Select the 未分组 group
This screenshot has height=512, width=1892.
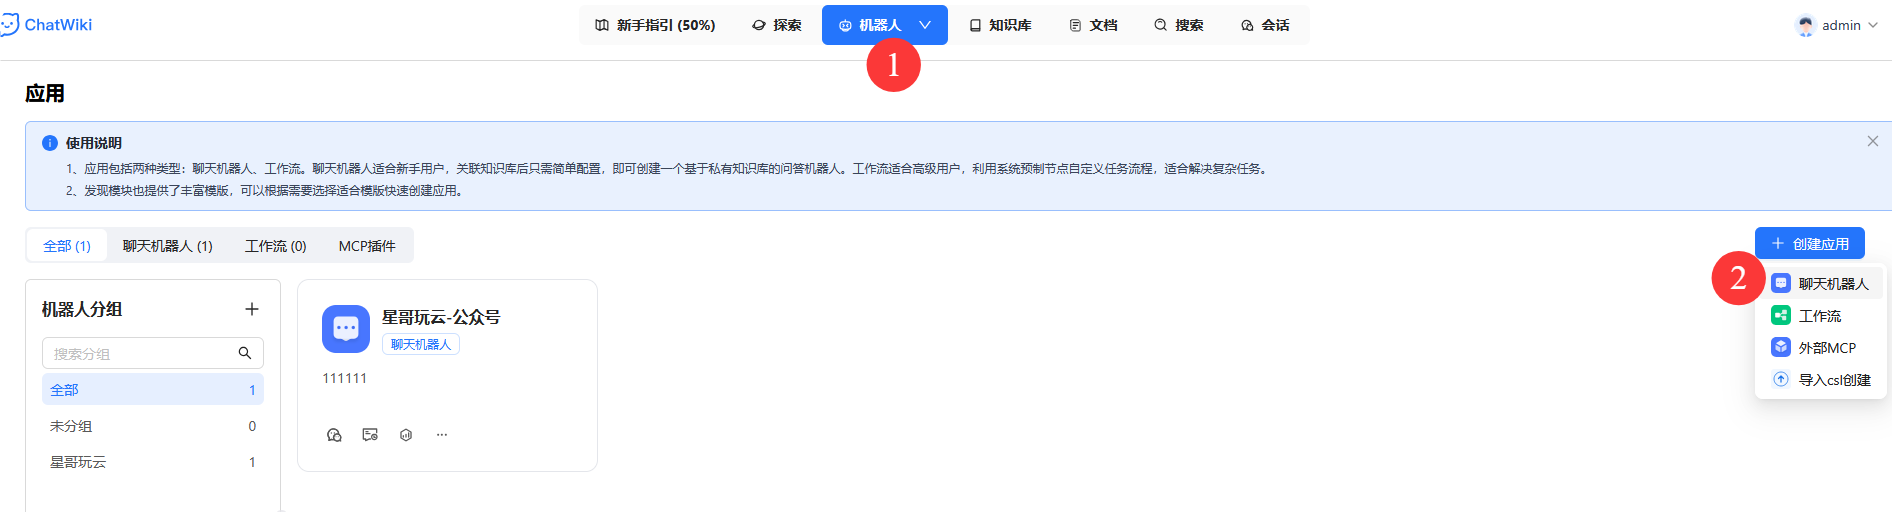pos(153,426)
